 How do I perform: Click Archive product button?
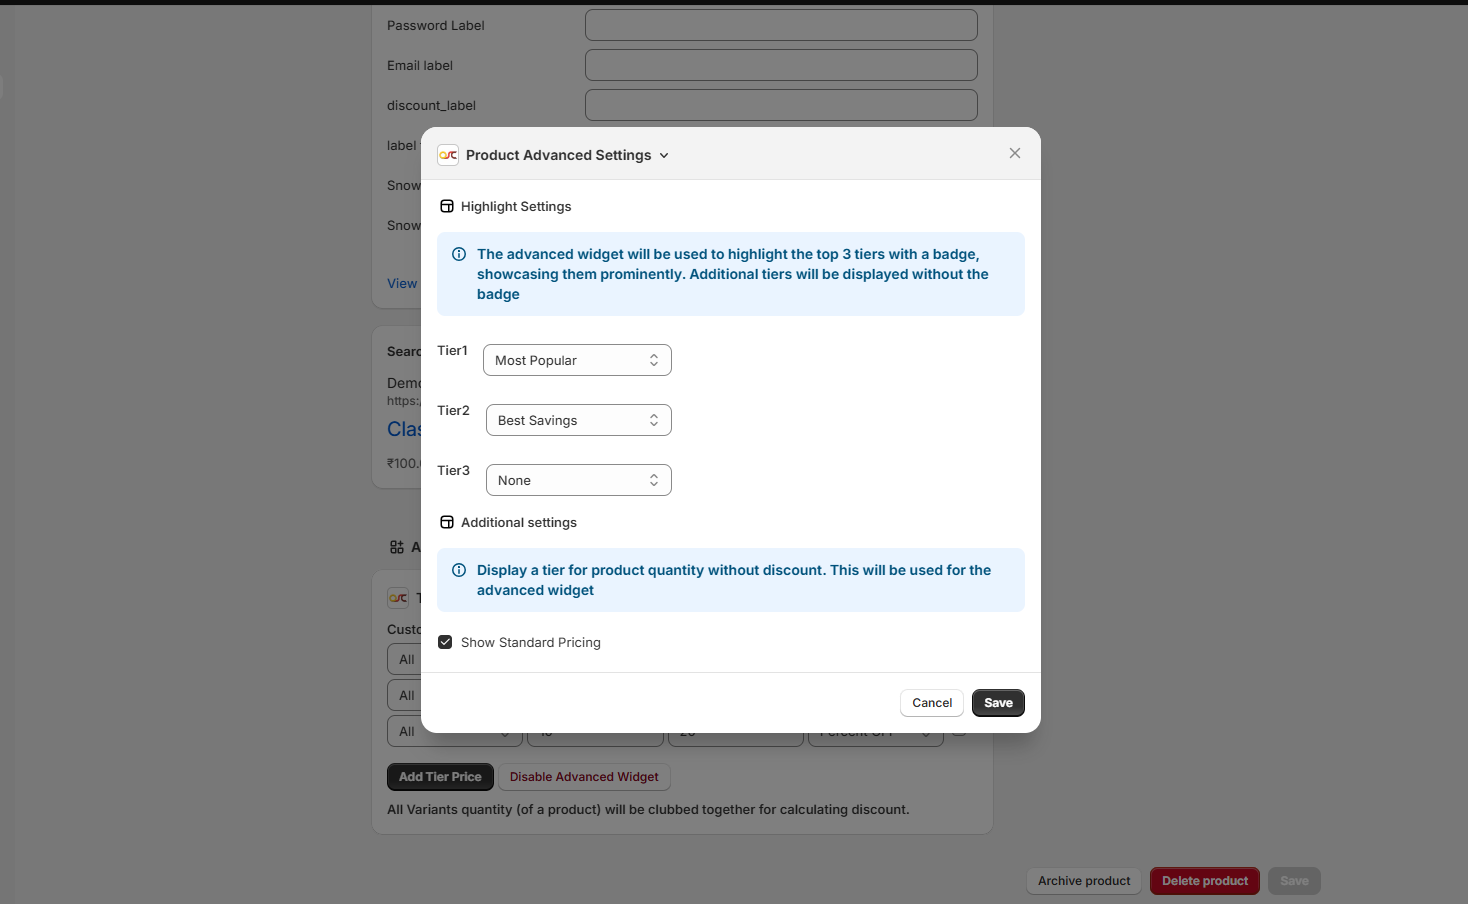click(1084, 881)
